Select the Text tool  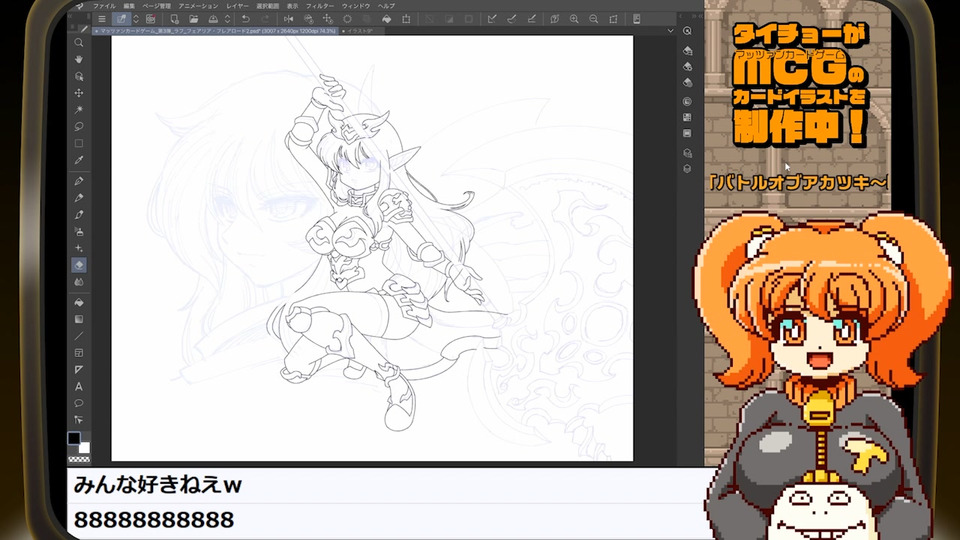[79, 386]
